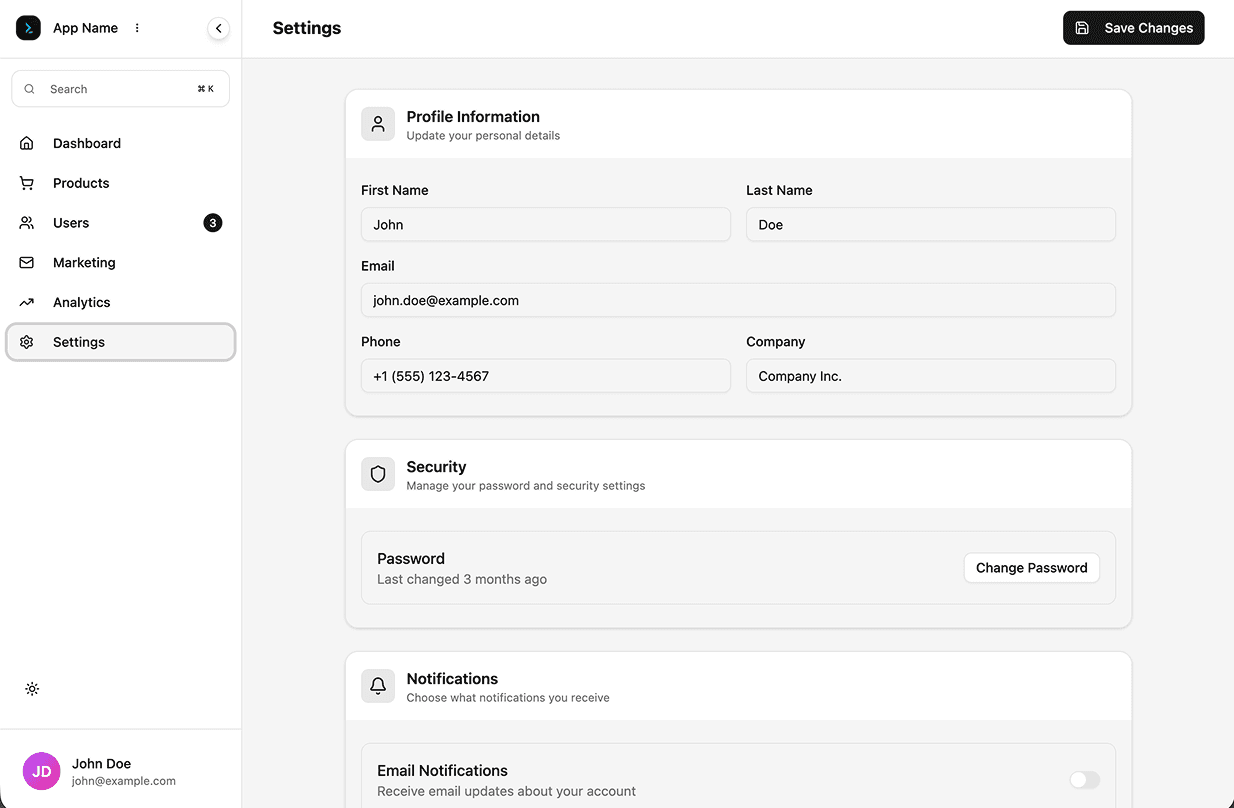The image size is (1234, 808).
Task: Open Dashboard from the sidebar
Action: pos(87,143)
